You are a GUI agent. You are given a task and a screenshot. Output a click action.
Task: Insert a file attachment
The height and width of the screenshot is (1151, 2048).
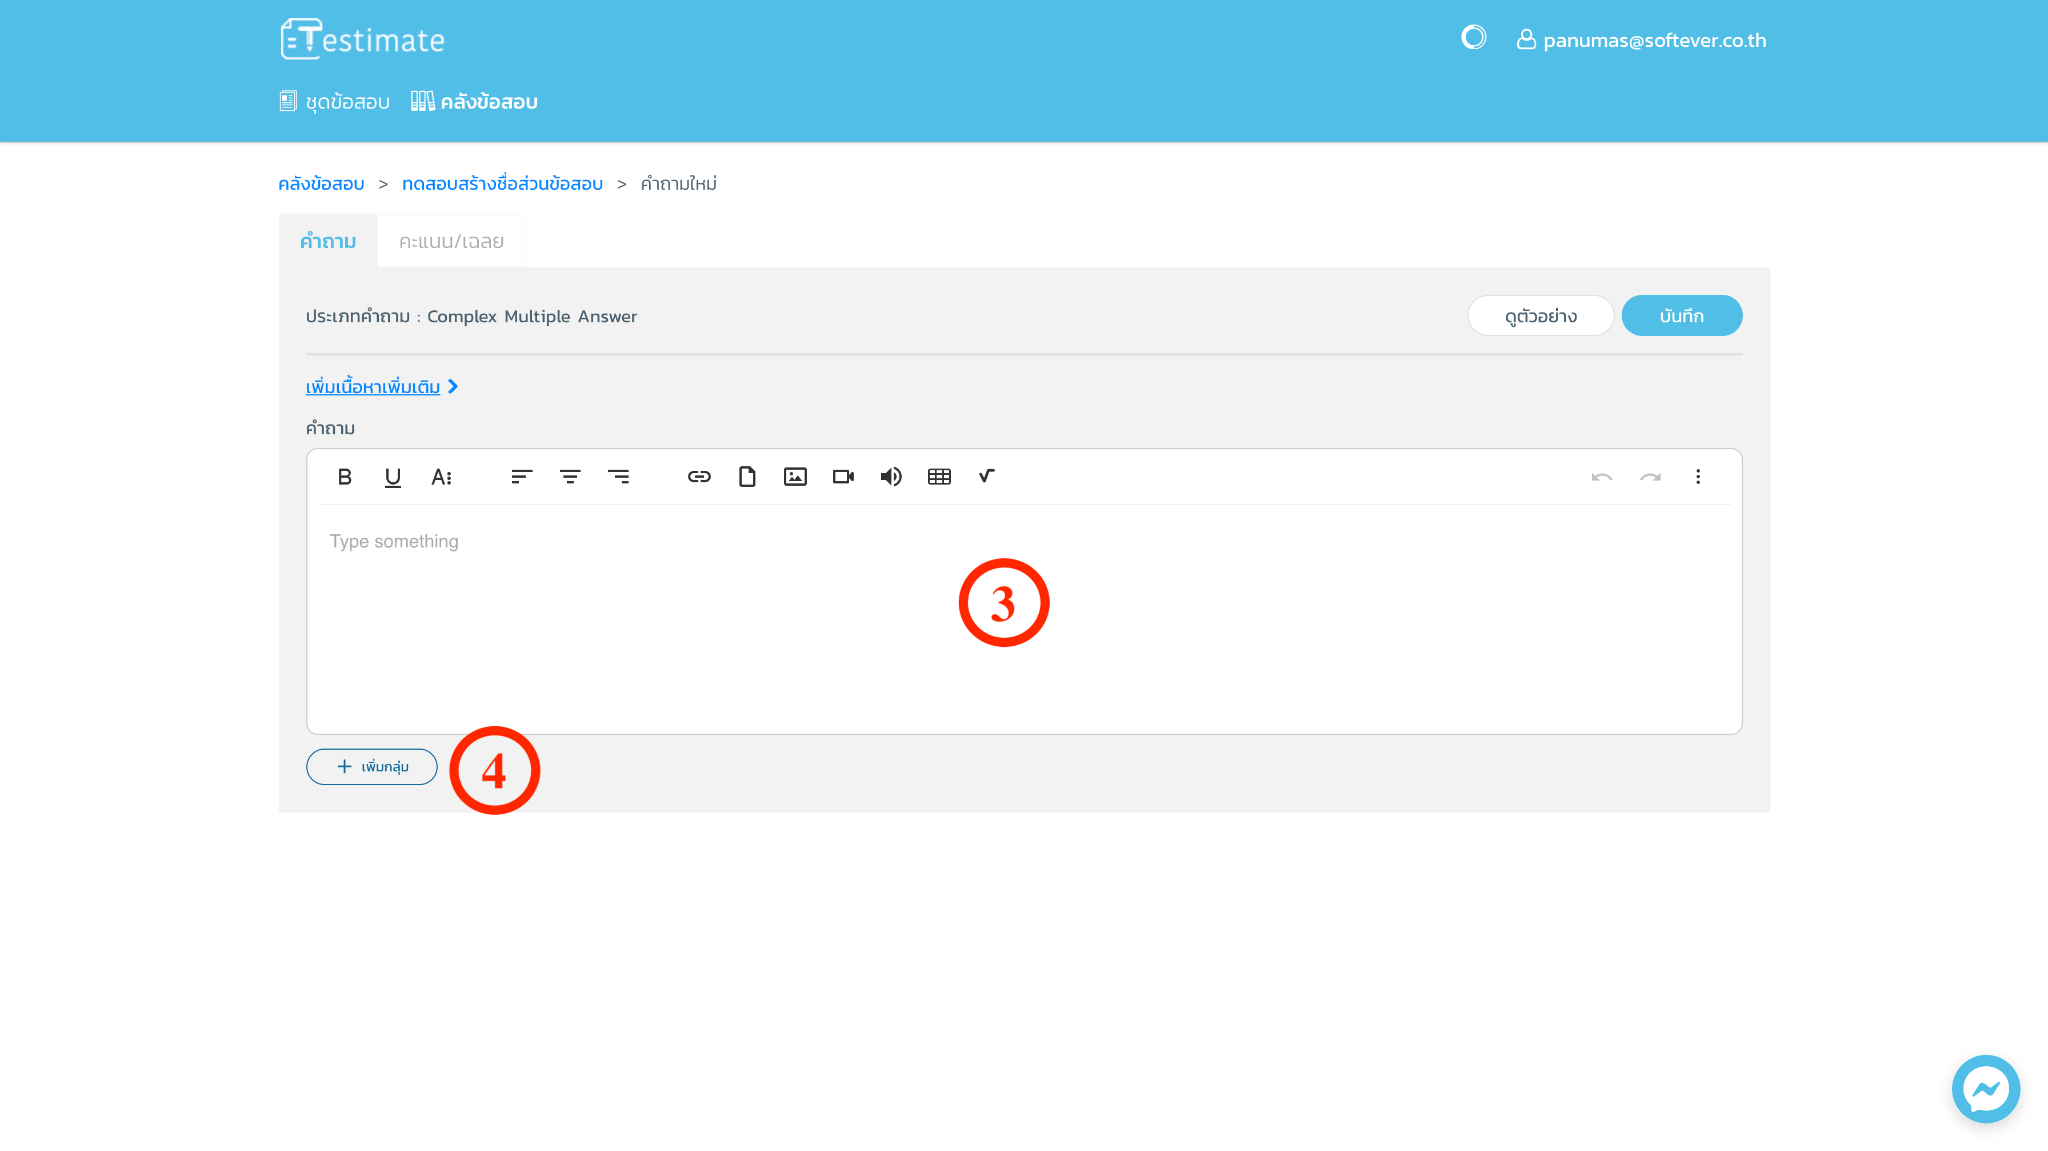(747, 477)
